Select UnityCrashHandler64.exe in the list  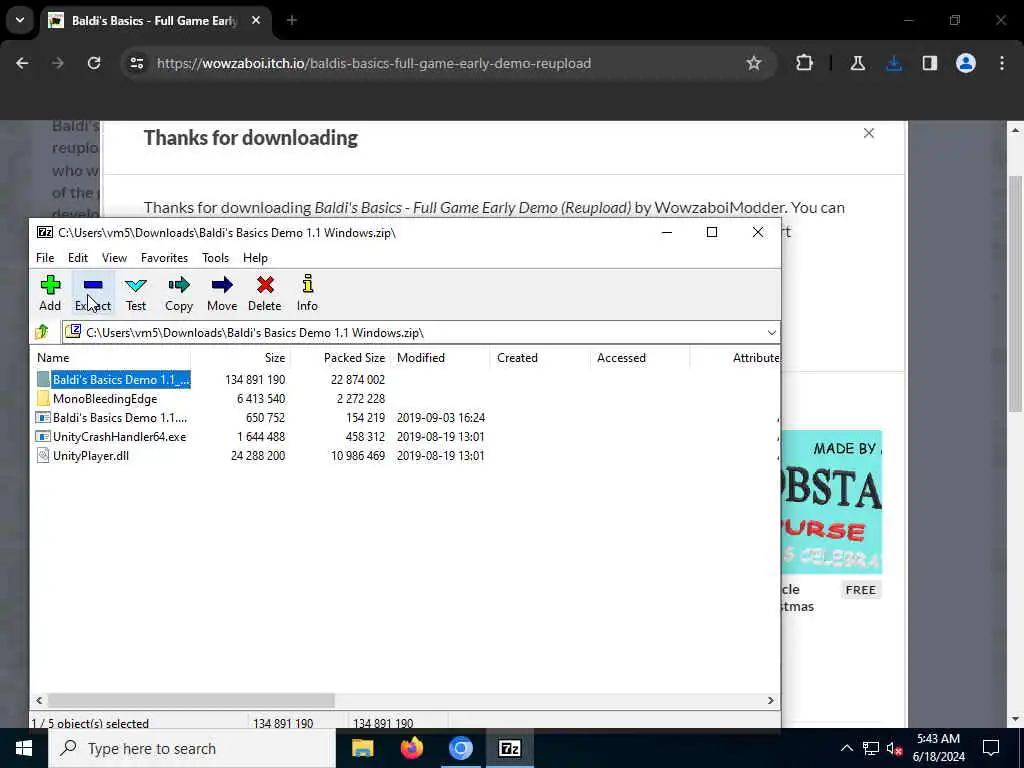tap(112, 436)
